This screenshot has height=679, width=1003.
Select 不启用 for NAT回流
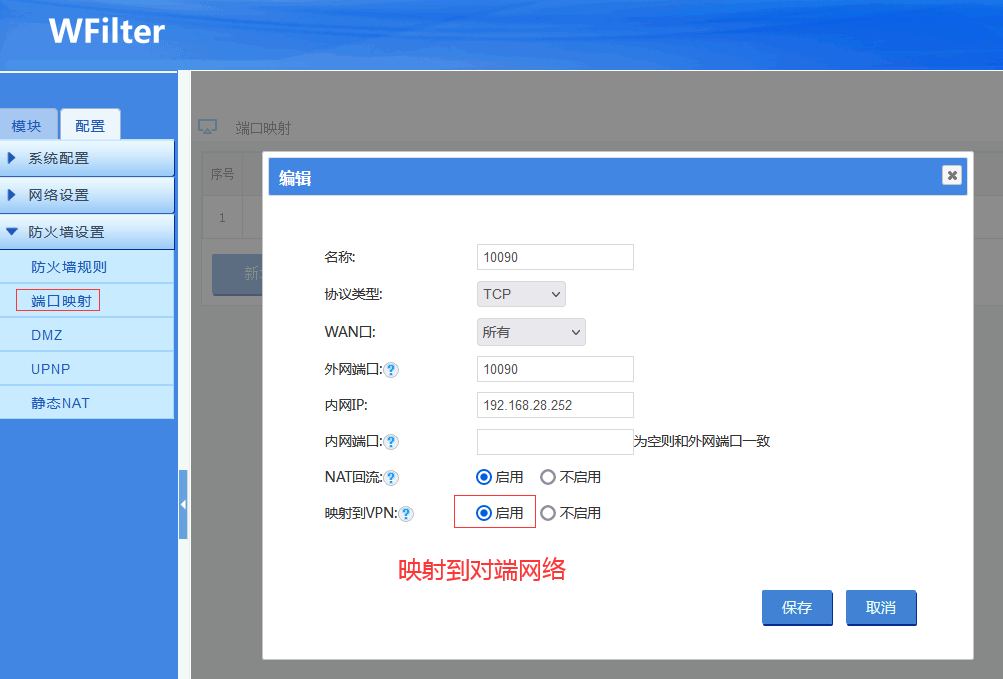[x=548, y=477]
